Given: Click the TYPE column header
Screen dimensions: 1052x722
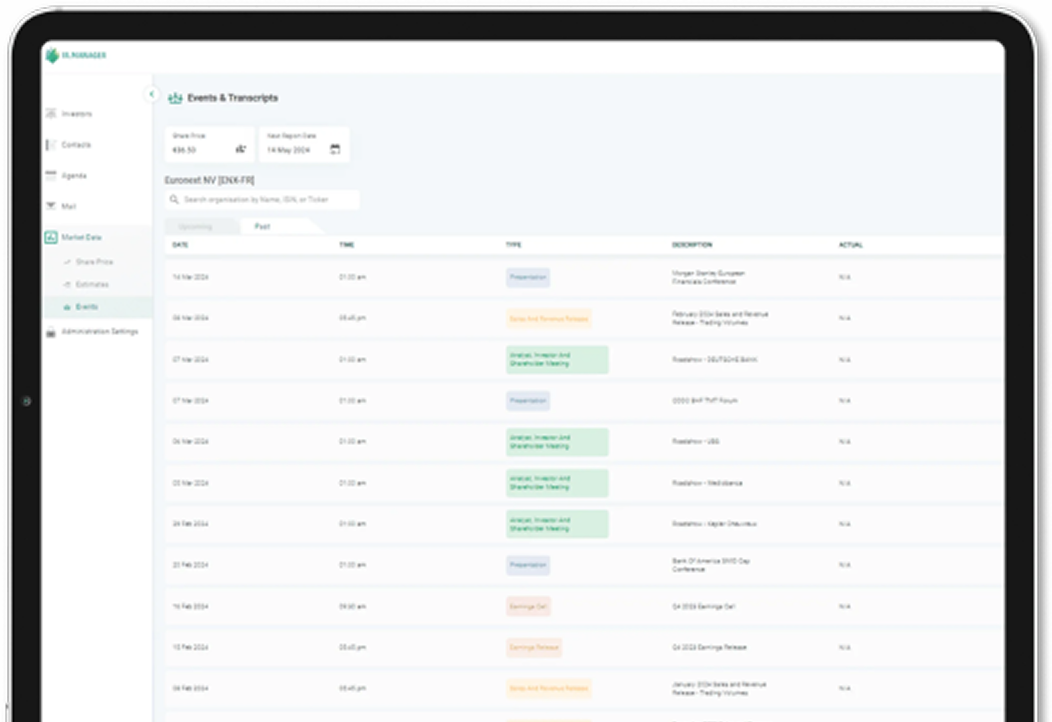Looking at the screenshot, I should (513, 245).
